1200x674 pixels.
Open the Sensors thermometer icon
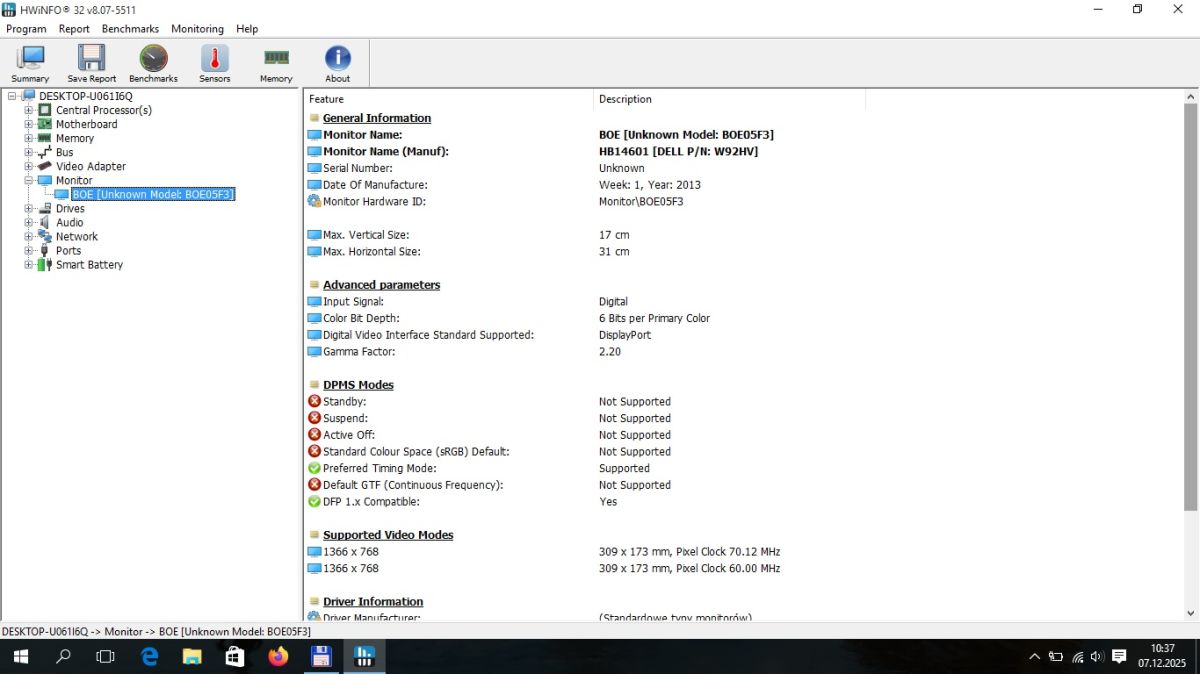pos(214,64)
